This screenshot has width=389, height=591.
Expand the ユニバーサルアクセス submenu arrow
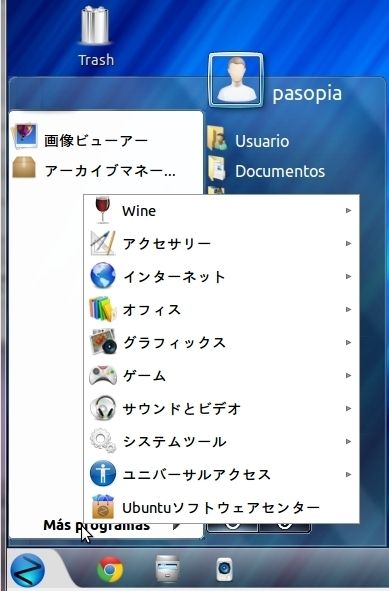click(349, 475)
